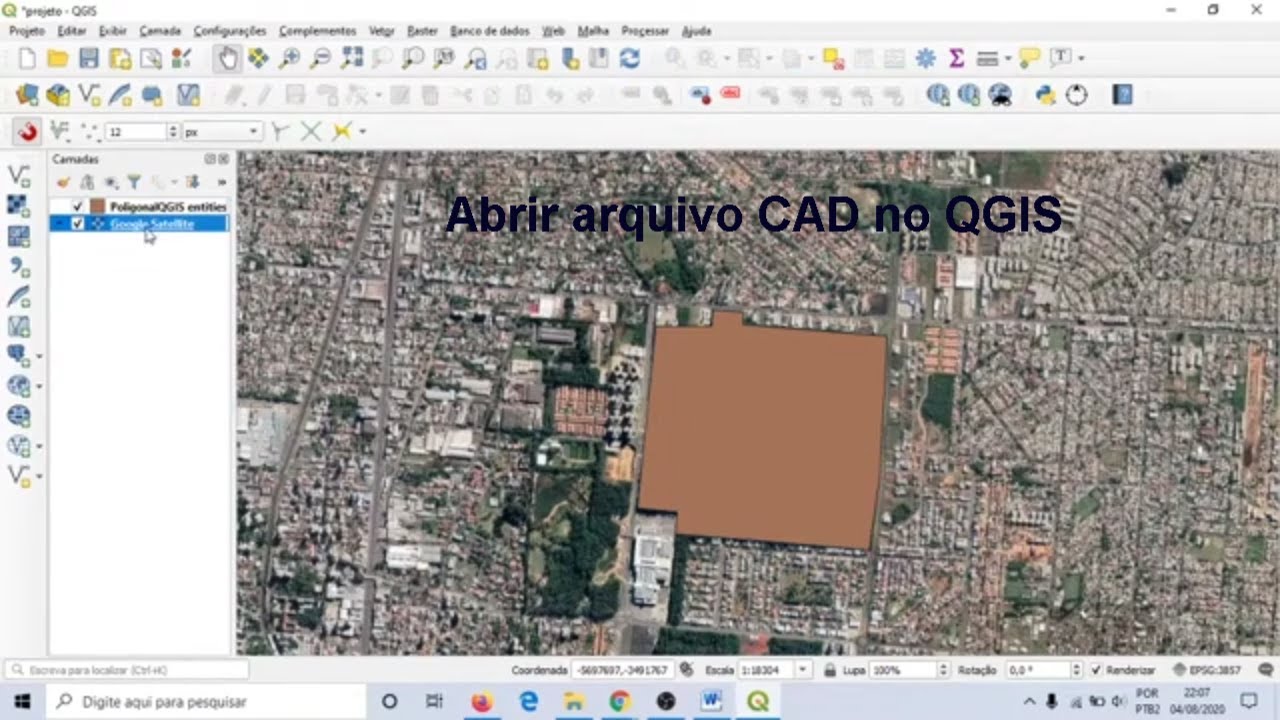Uncheck the Google Satellite layer visibility

tap(77, 224)
